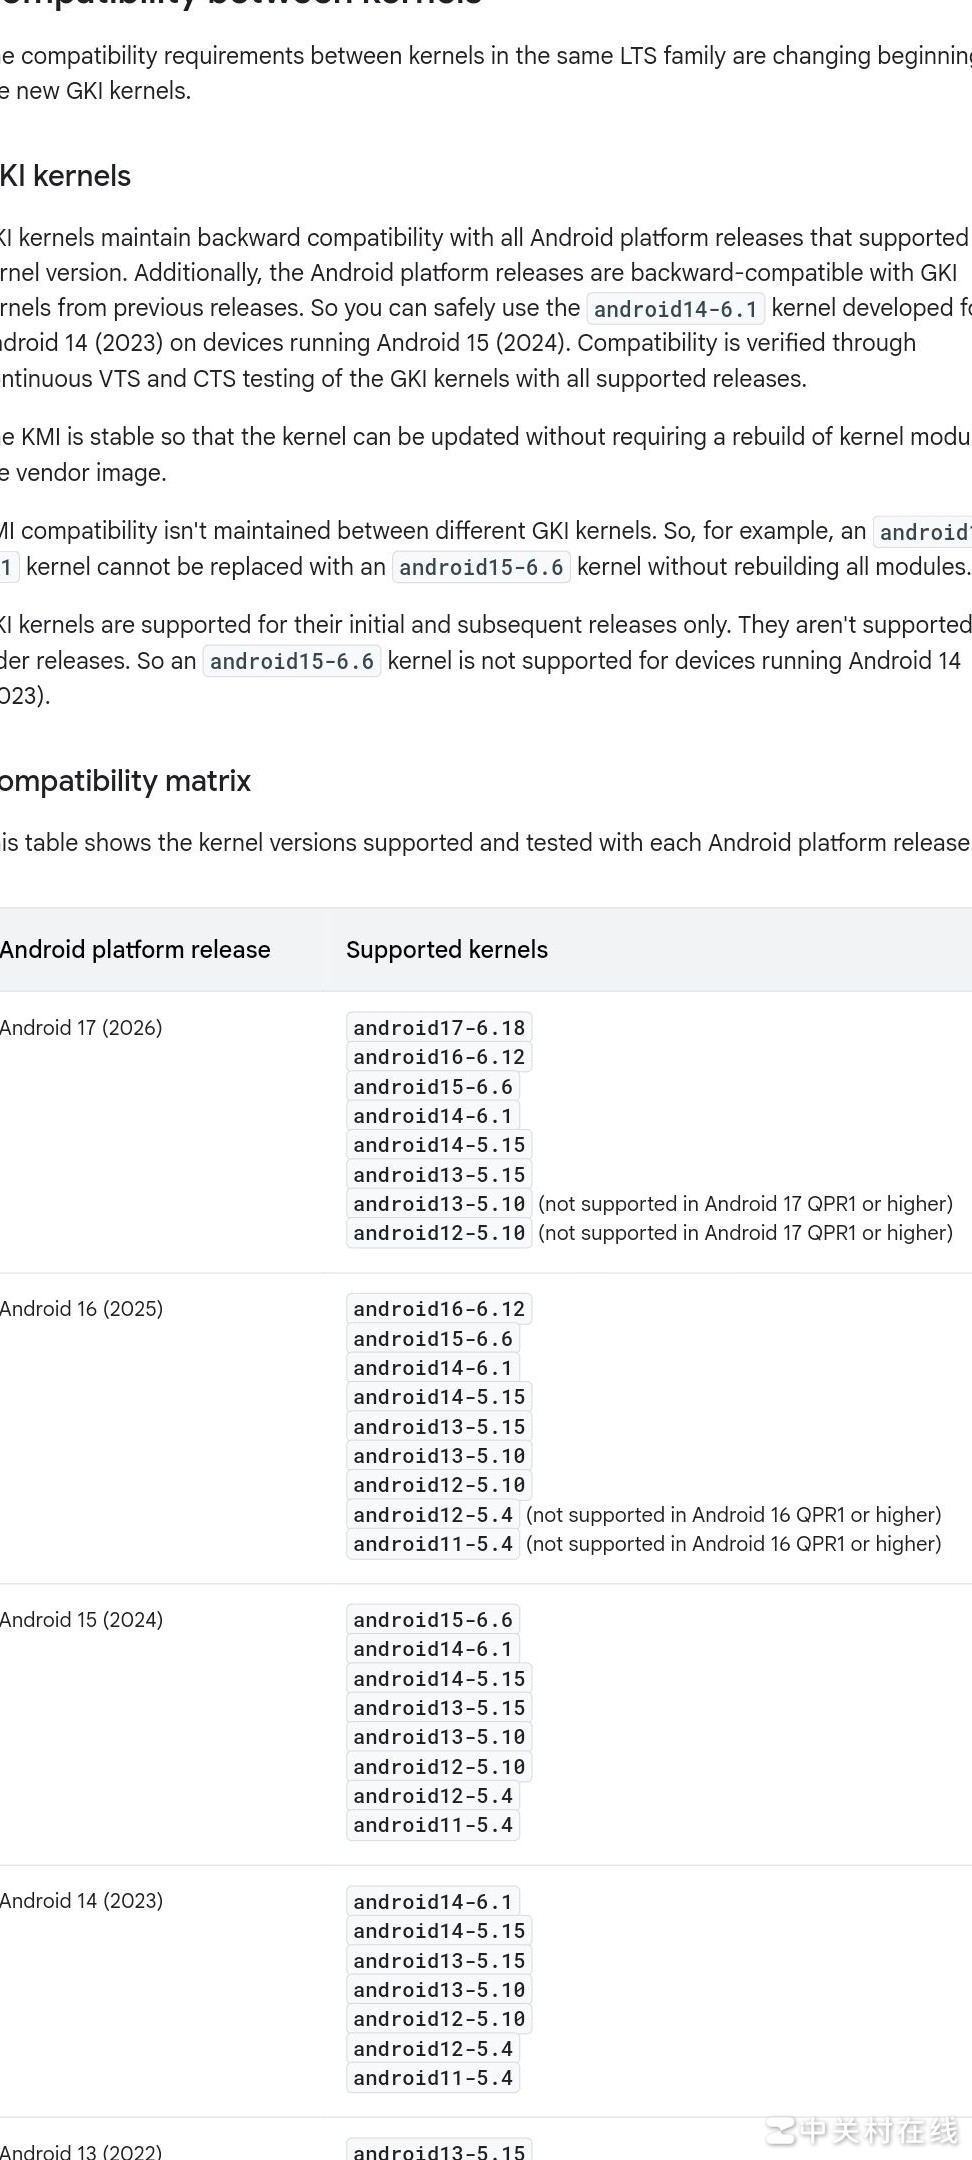Click android11-5.4 in the Android 15 row
The height and width of the screenshot is (2160, 972).
click(433, 1825)
